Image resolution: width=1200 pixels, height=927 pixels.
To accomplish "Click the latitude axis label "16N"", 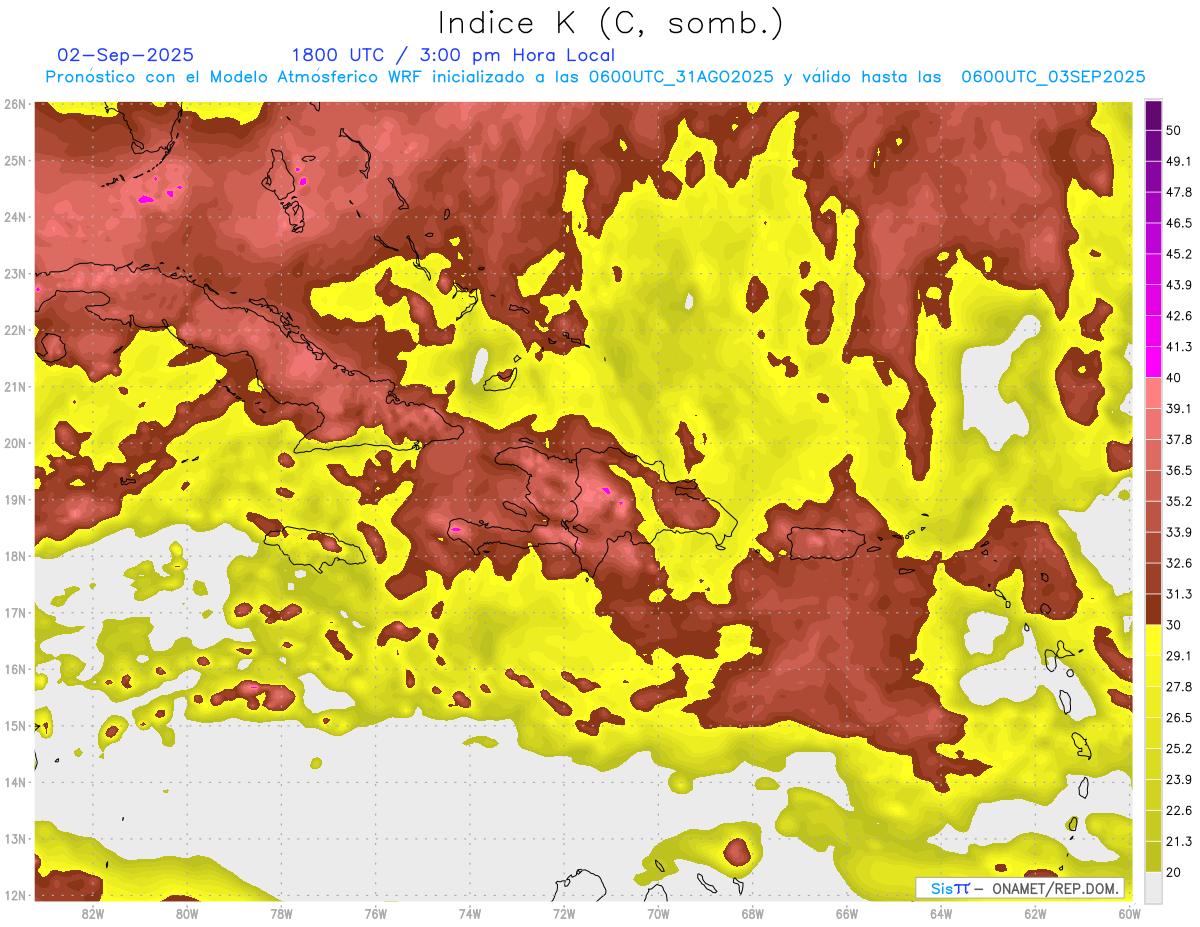I will click(15, 669).
